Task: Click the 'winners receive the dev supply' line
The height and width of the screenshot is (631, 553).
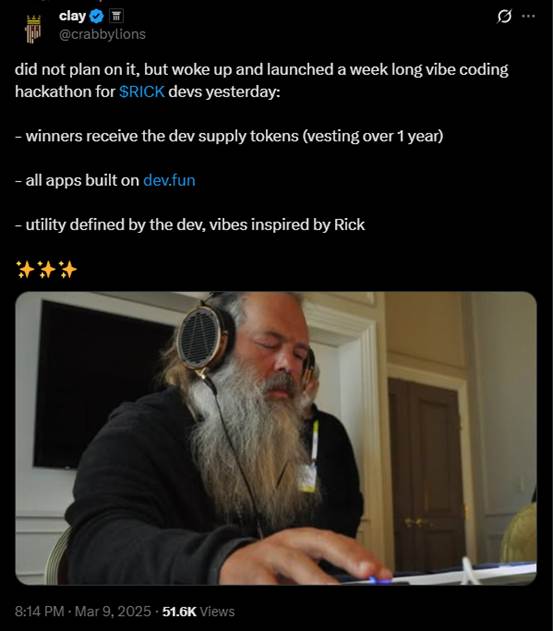Action: point(229,136)
